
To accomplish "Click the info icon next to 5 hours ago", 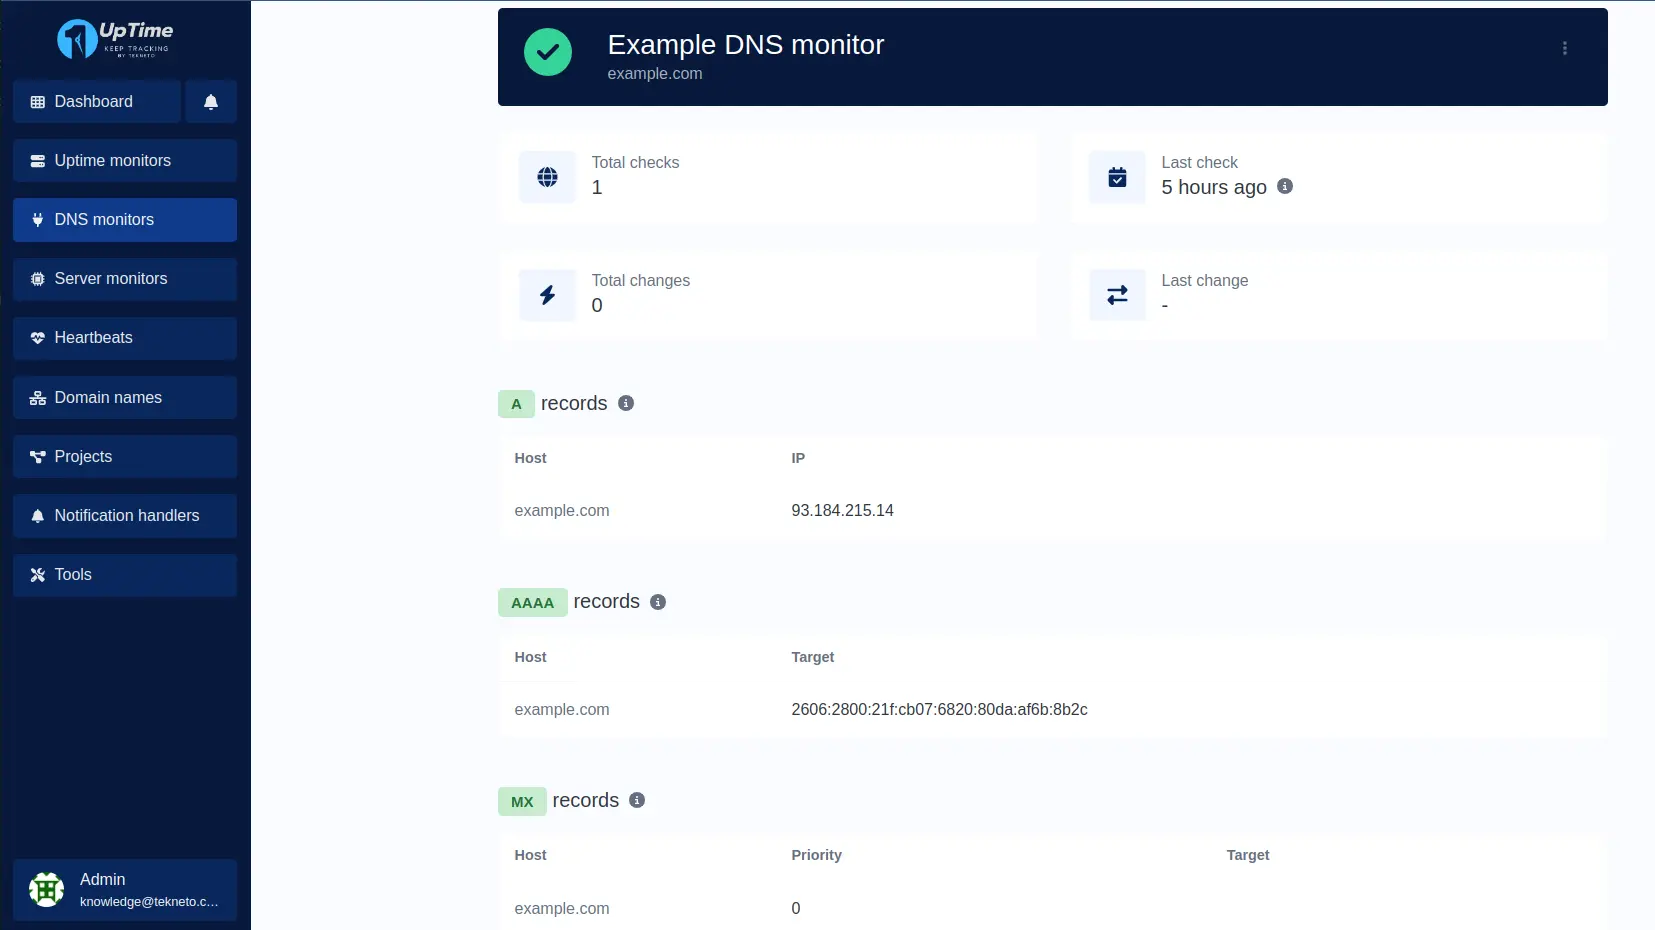I will click(x=1286, y=187).
